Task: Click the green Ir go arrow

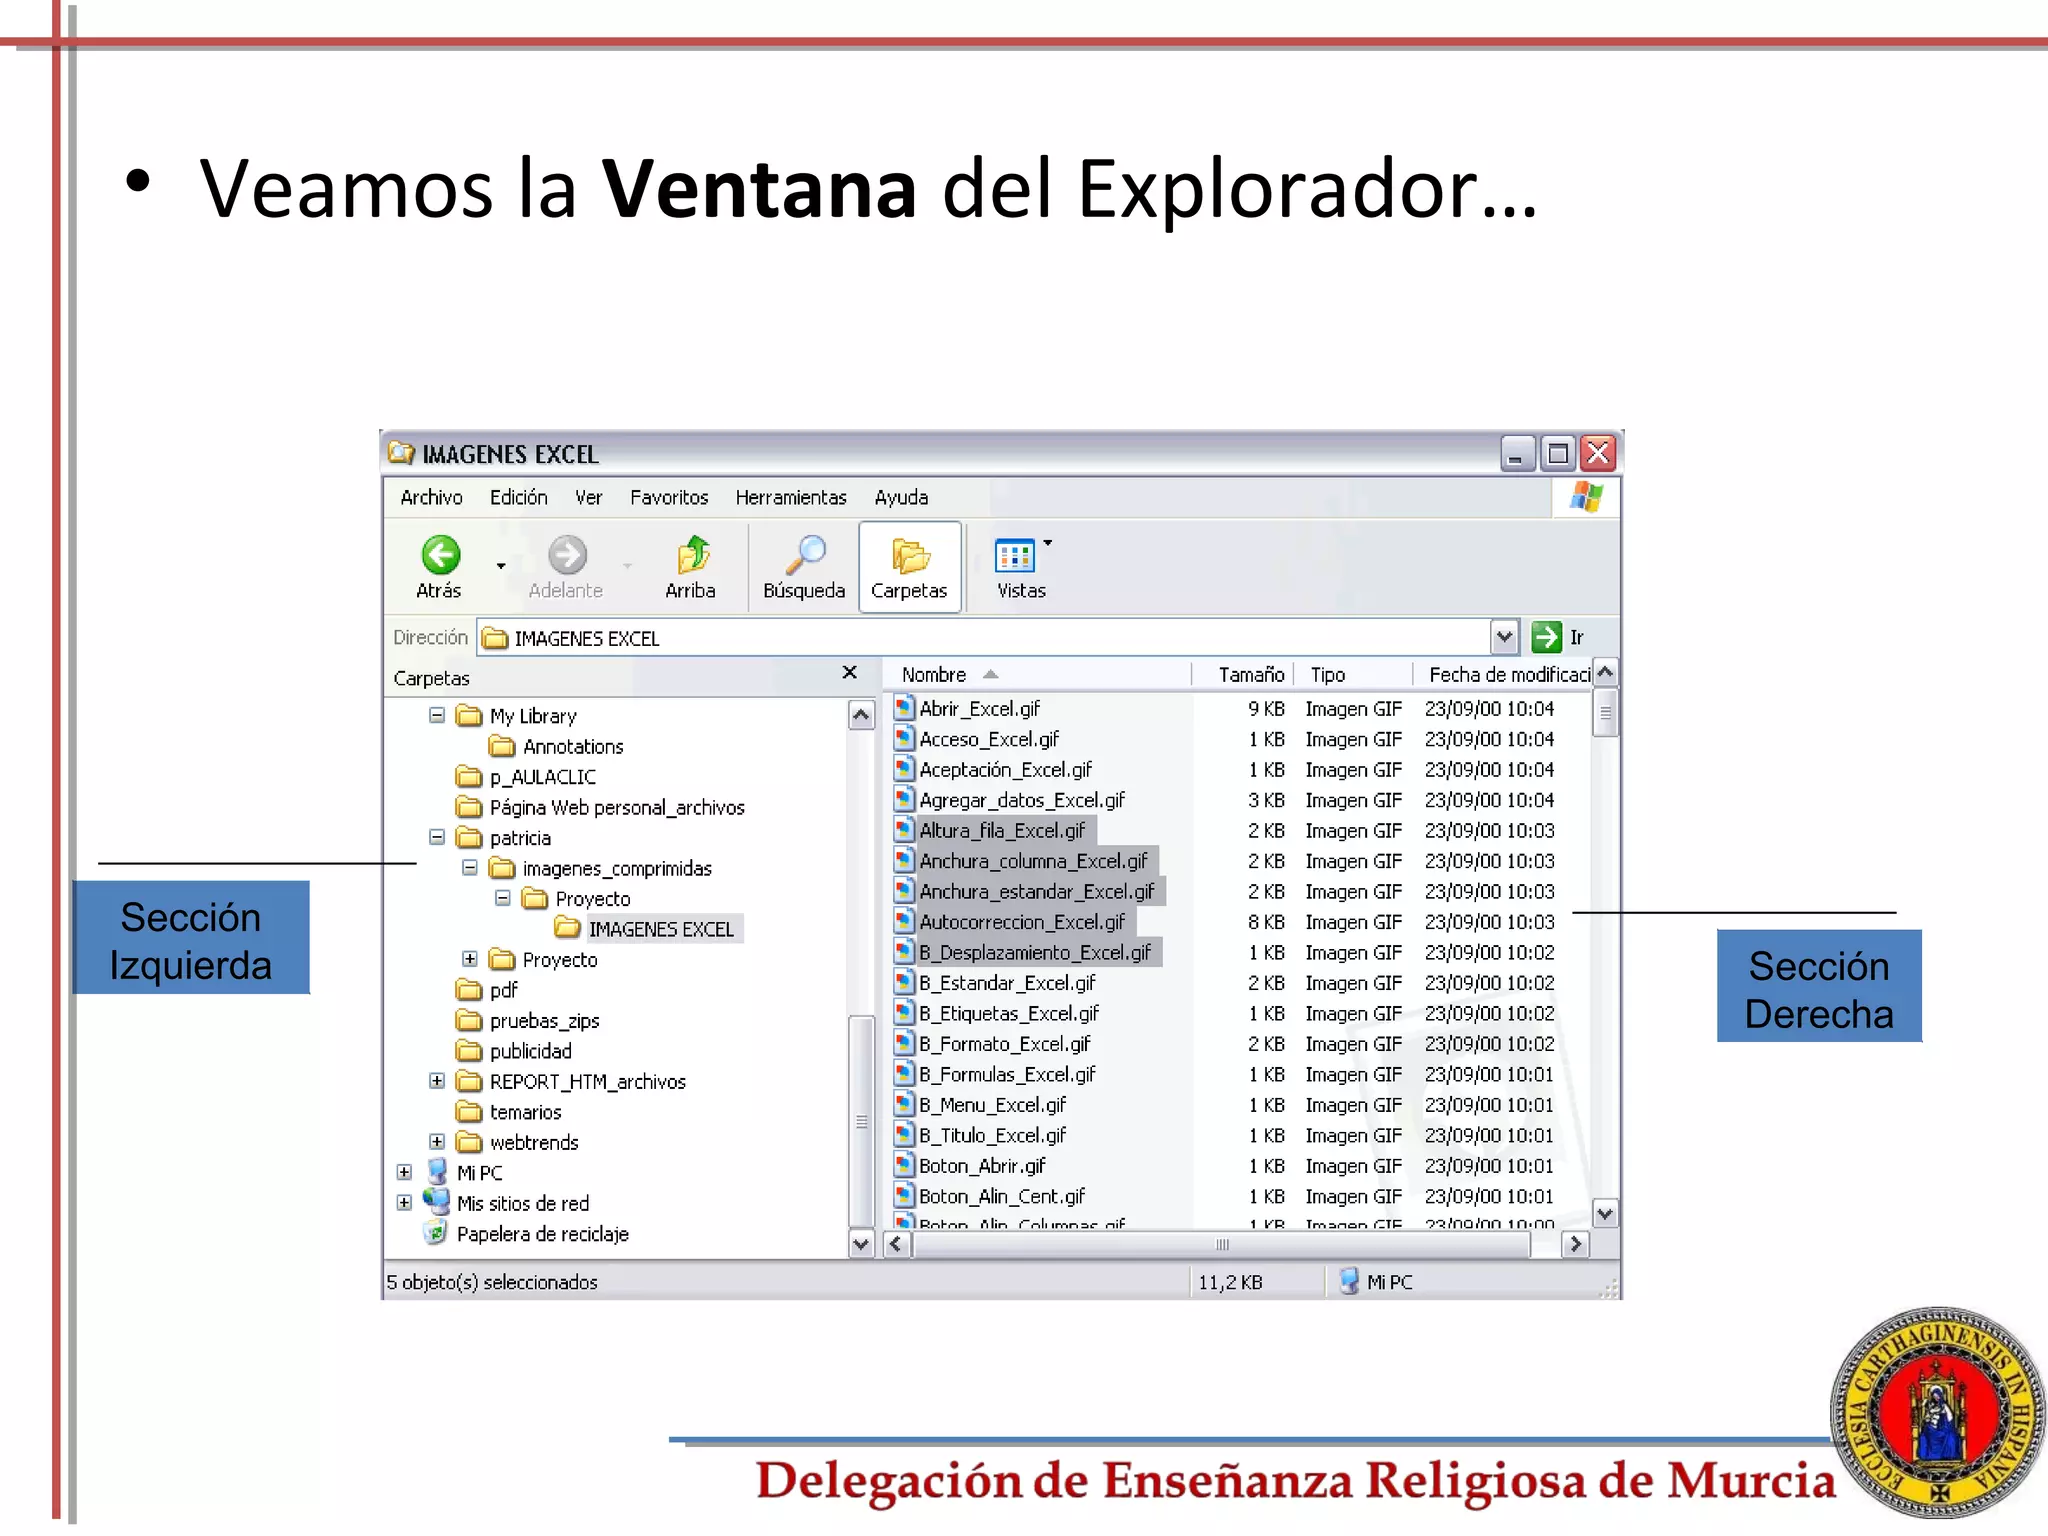Action: [1546, 637]
